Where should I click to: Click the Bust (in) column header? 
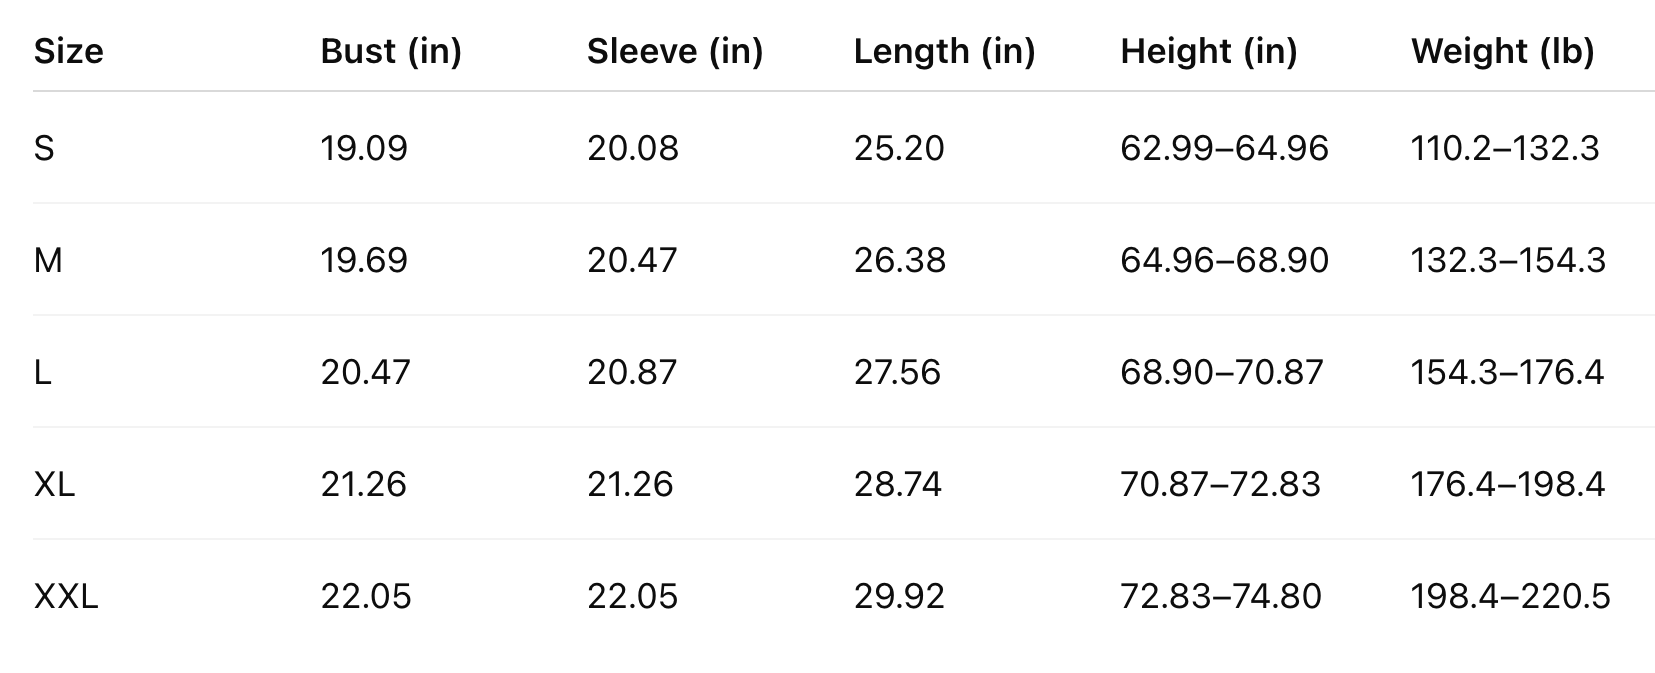(x=391, y=51)
